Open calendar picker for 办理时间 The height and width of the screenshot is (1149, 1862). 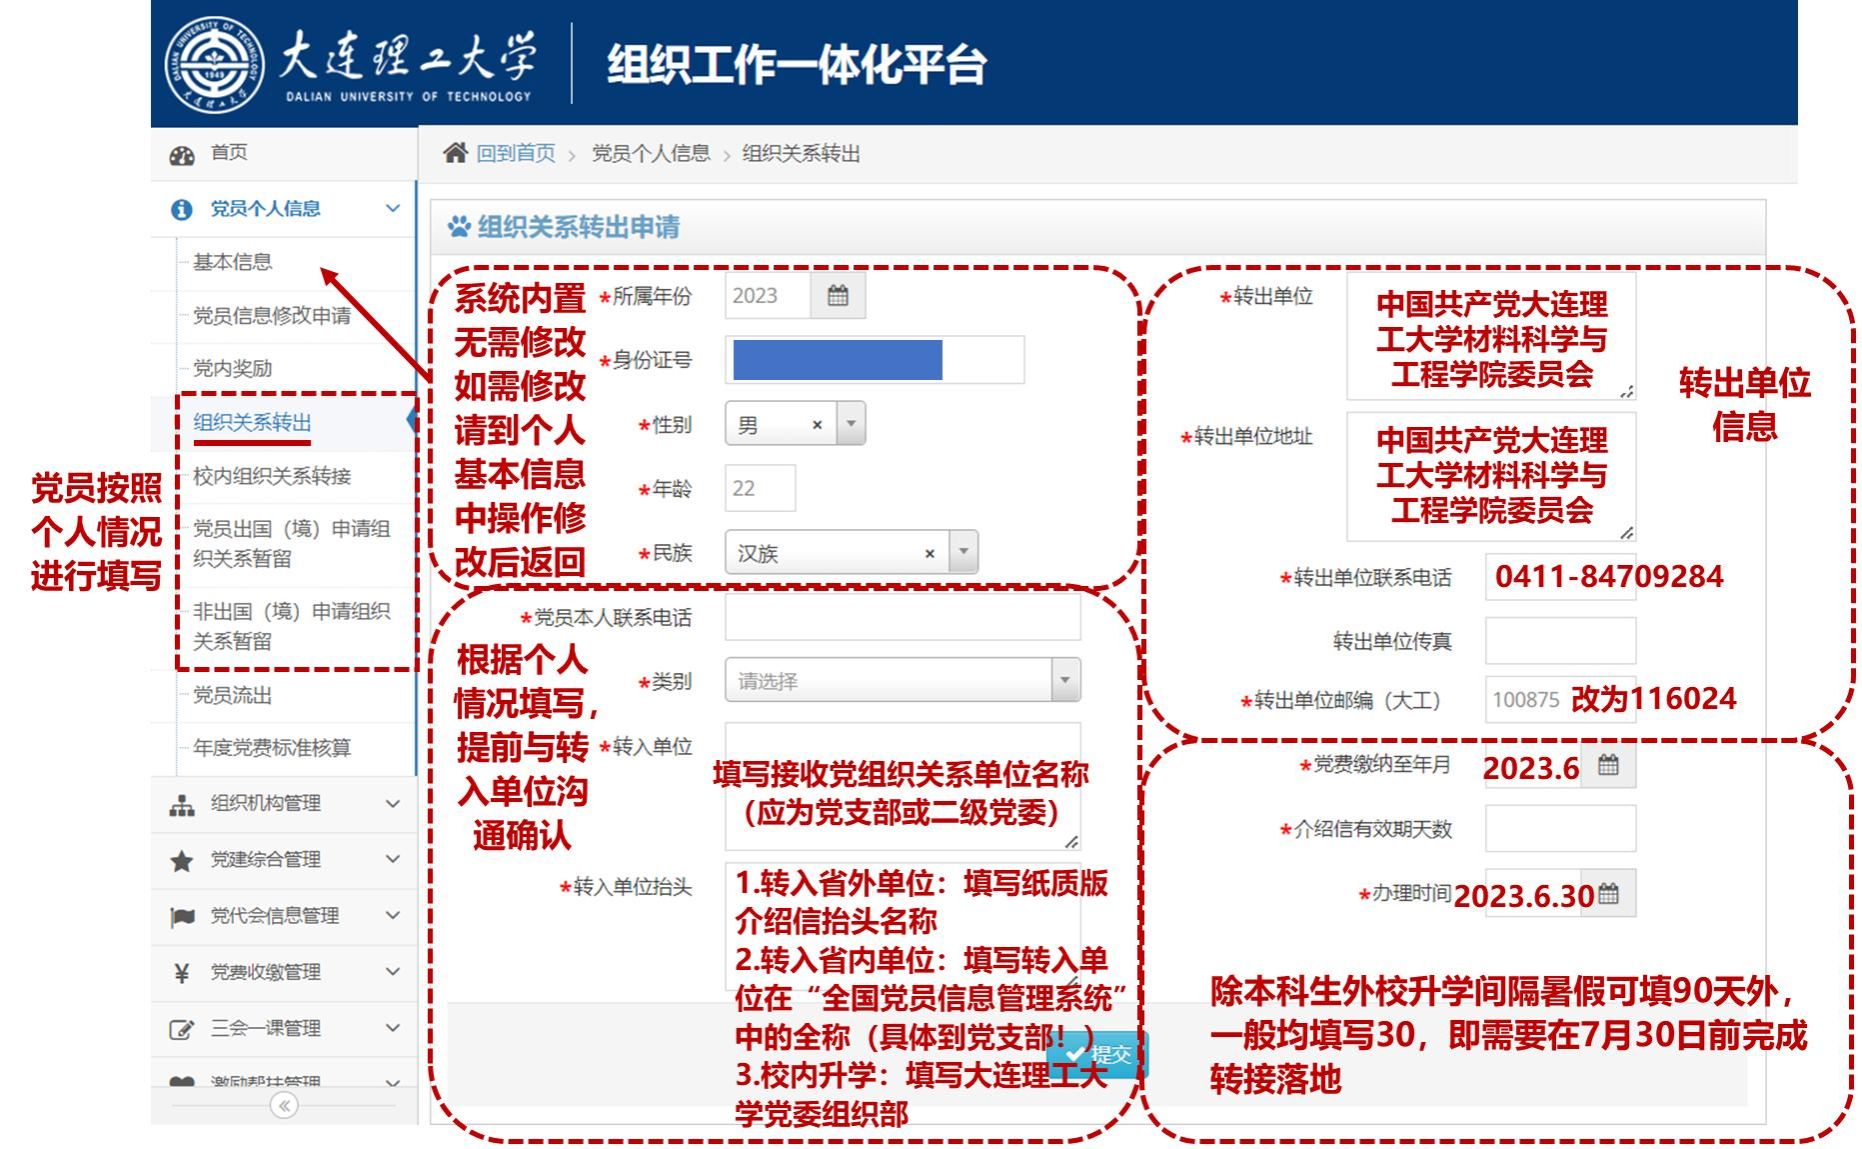(x=1609, y=894)
